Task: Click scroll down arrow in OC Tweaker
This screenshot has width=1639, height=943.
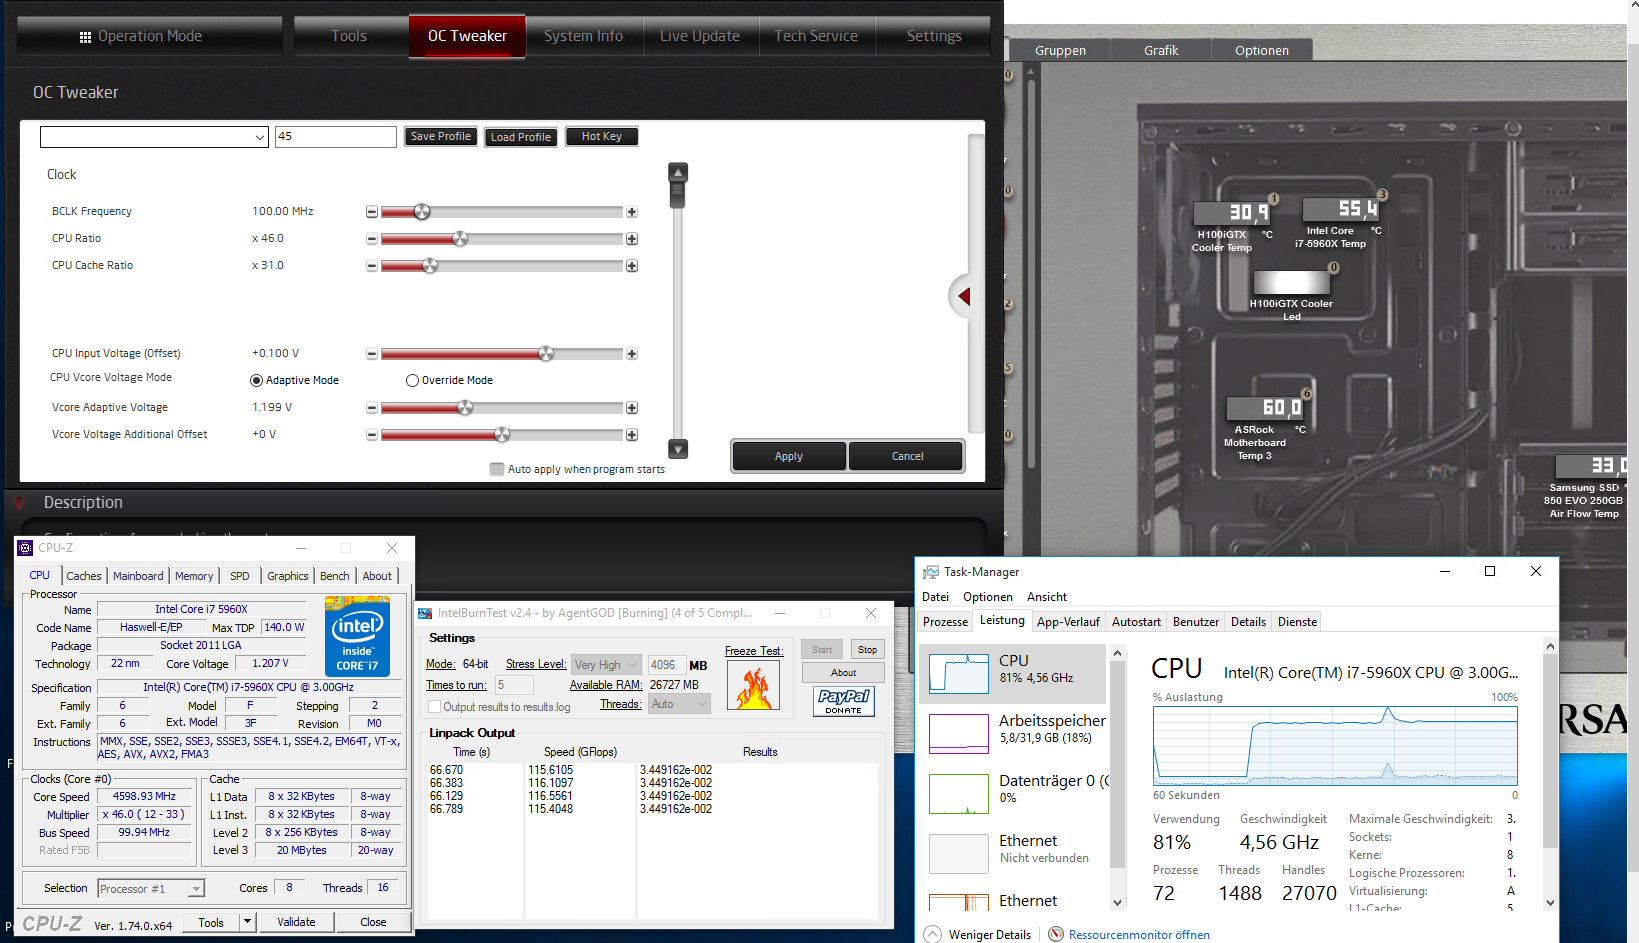Action: (678, 449)
